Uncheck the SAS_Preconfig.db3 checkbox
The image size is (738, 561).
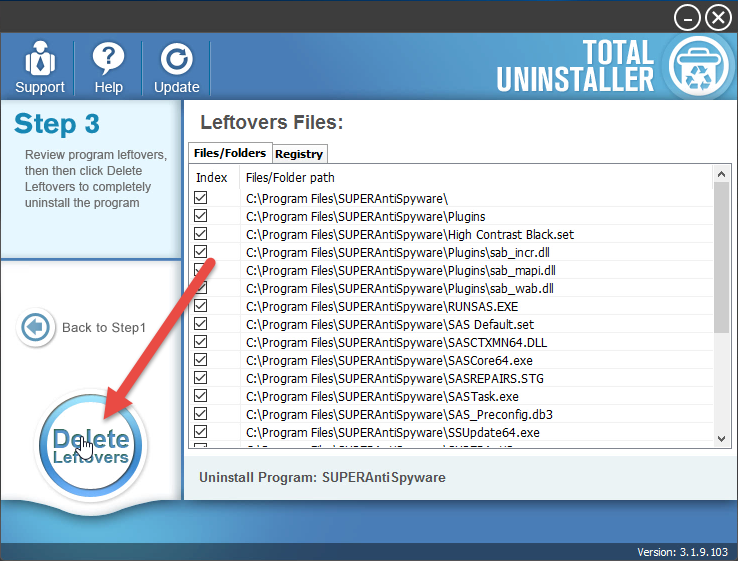[201, 414]
